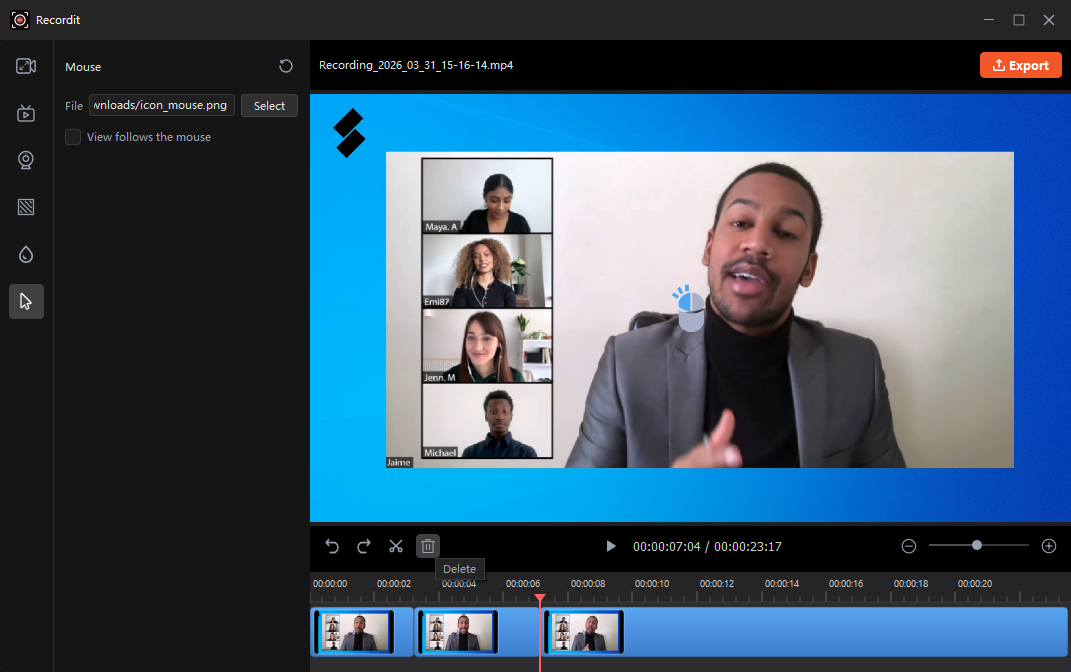The width and height of the screenshot is (1071, 672).
Task: Click the mouse icon File path field
Action: click(x=162, y=106)
